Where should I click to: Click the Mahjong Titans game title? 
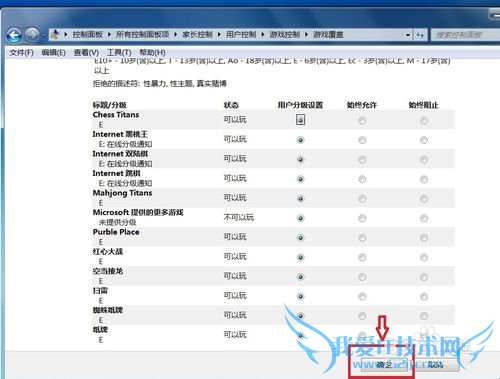[x=122, y=193]
